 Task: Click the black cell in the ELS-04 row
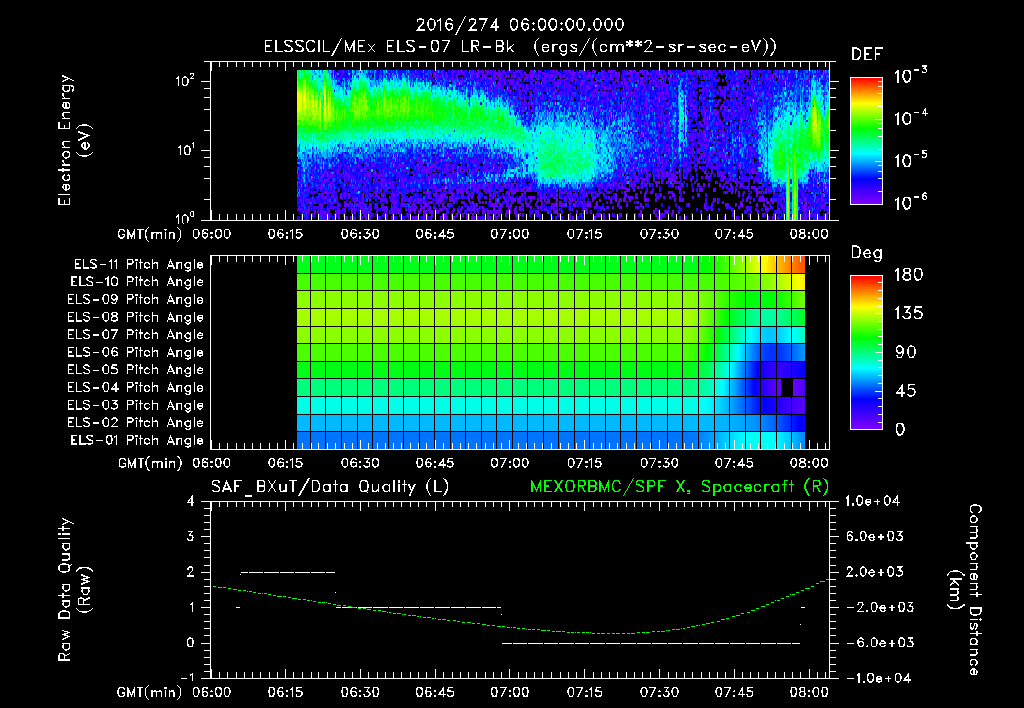pyautogui.click(x=786, y=387)
